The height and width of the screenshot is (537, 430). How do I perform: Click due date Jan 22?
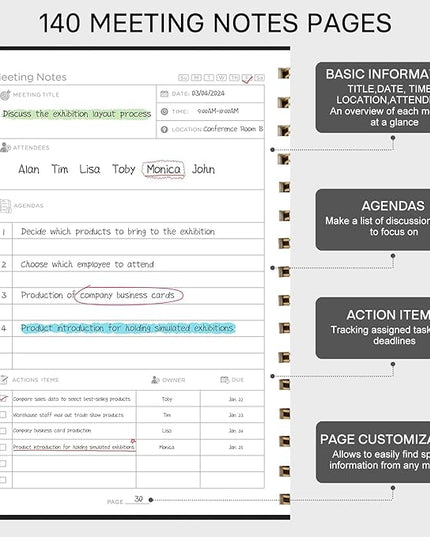(x=236, y=399)
